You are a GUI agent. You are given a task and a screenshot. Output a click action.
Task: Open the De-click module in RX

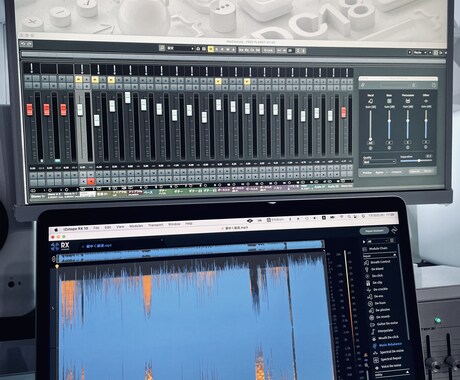coord(374,276)
